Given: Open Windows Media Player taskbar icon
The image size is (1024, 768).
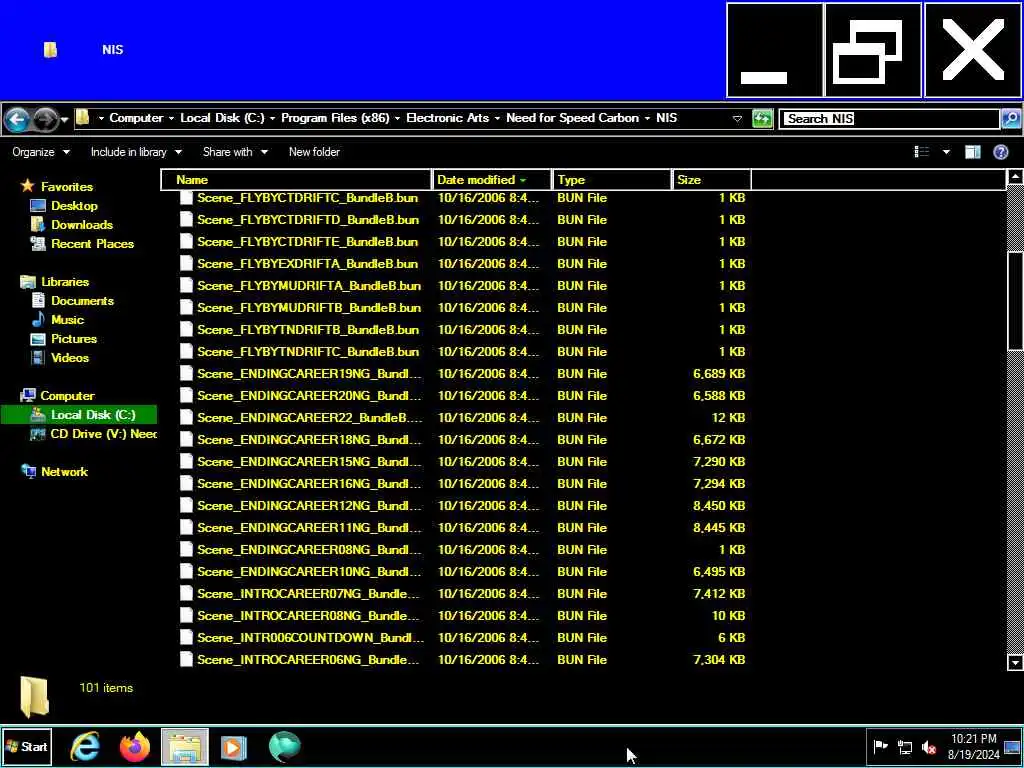Looking at the screenshot, I should click(x=234, y=747).
